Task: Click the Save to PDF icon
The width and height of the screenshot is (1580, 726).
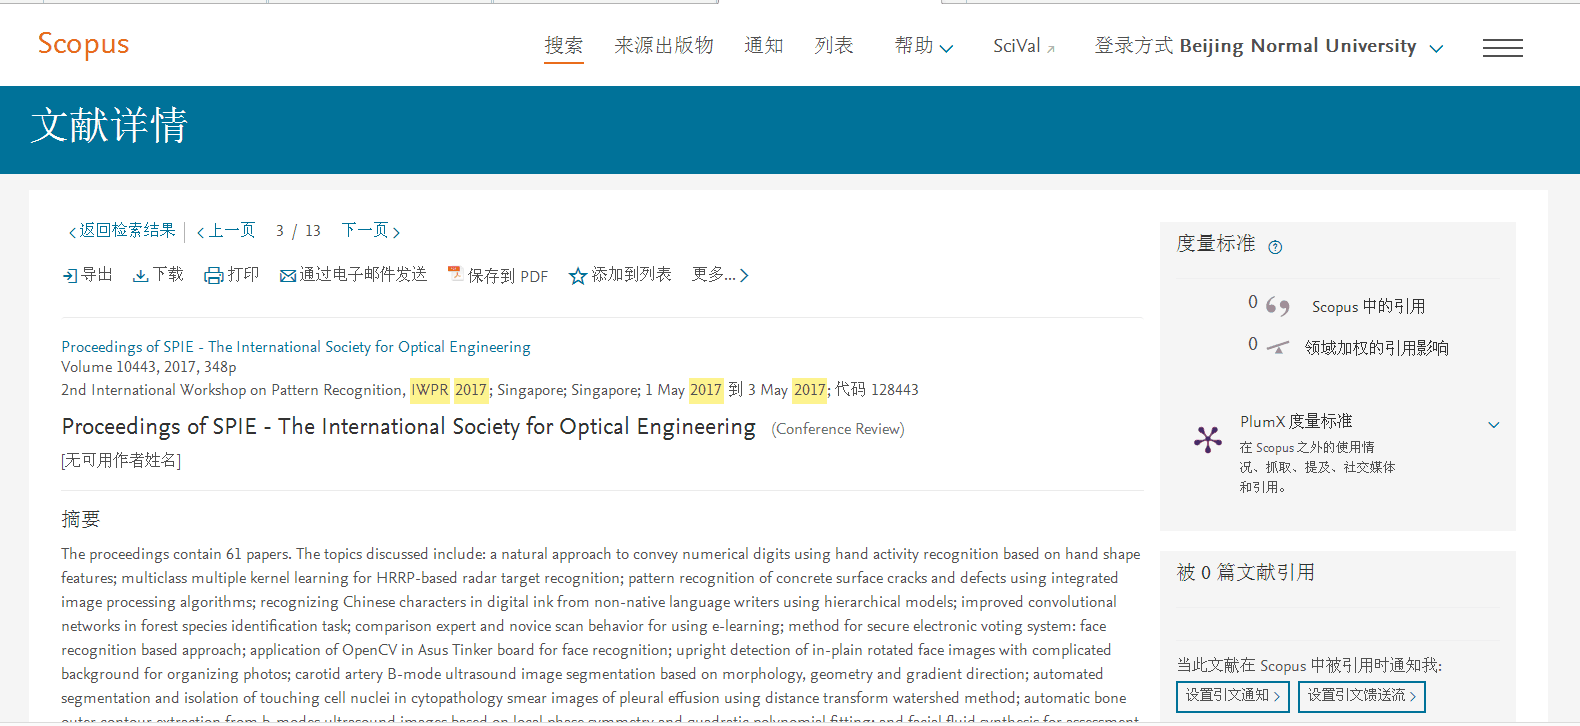Action: [455, 274]
